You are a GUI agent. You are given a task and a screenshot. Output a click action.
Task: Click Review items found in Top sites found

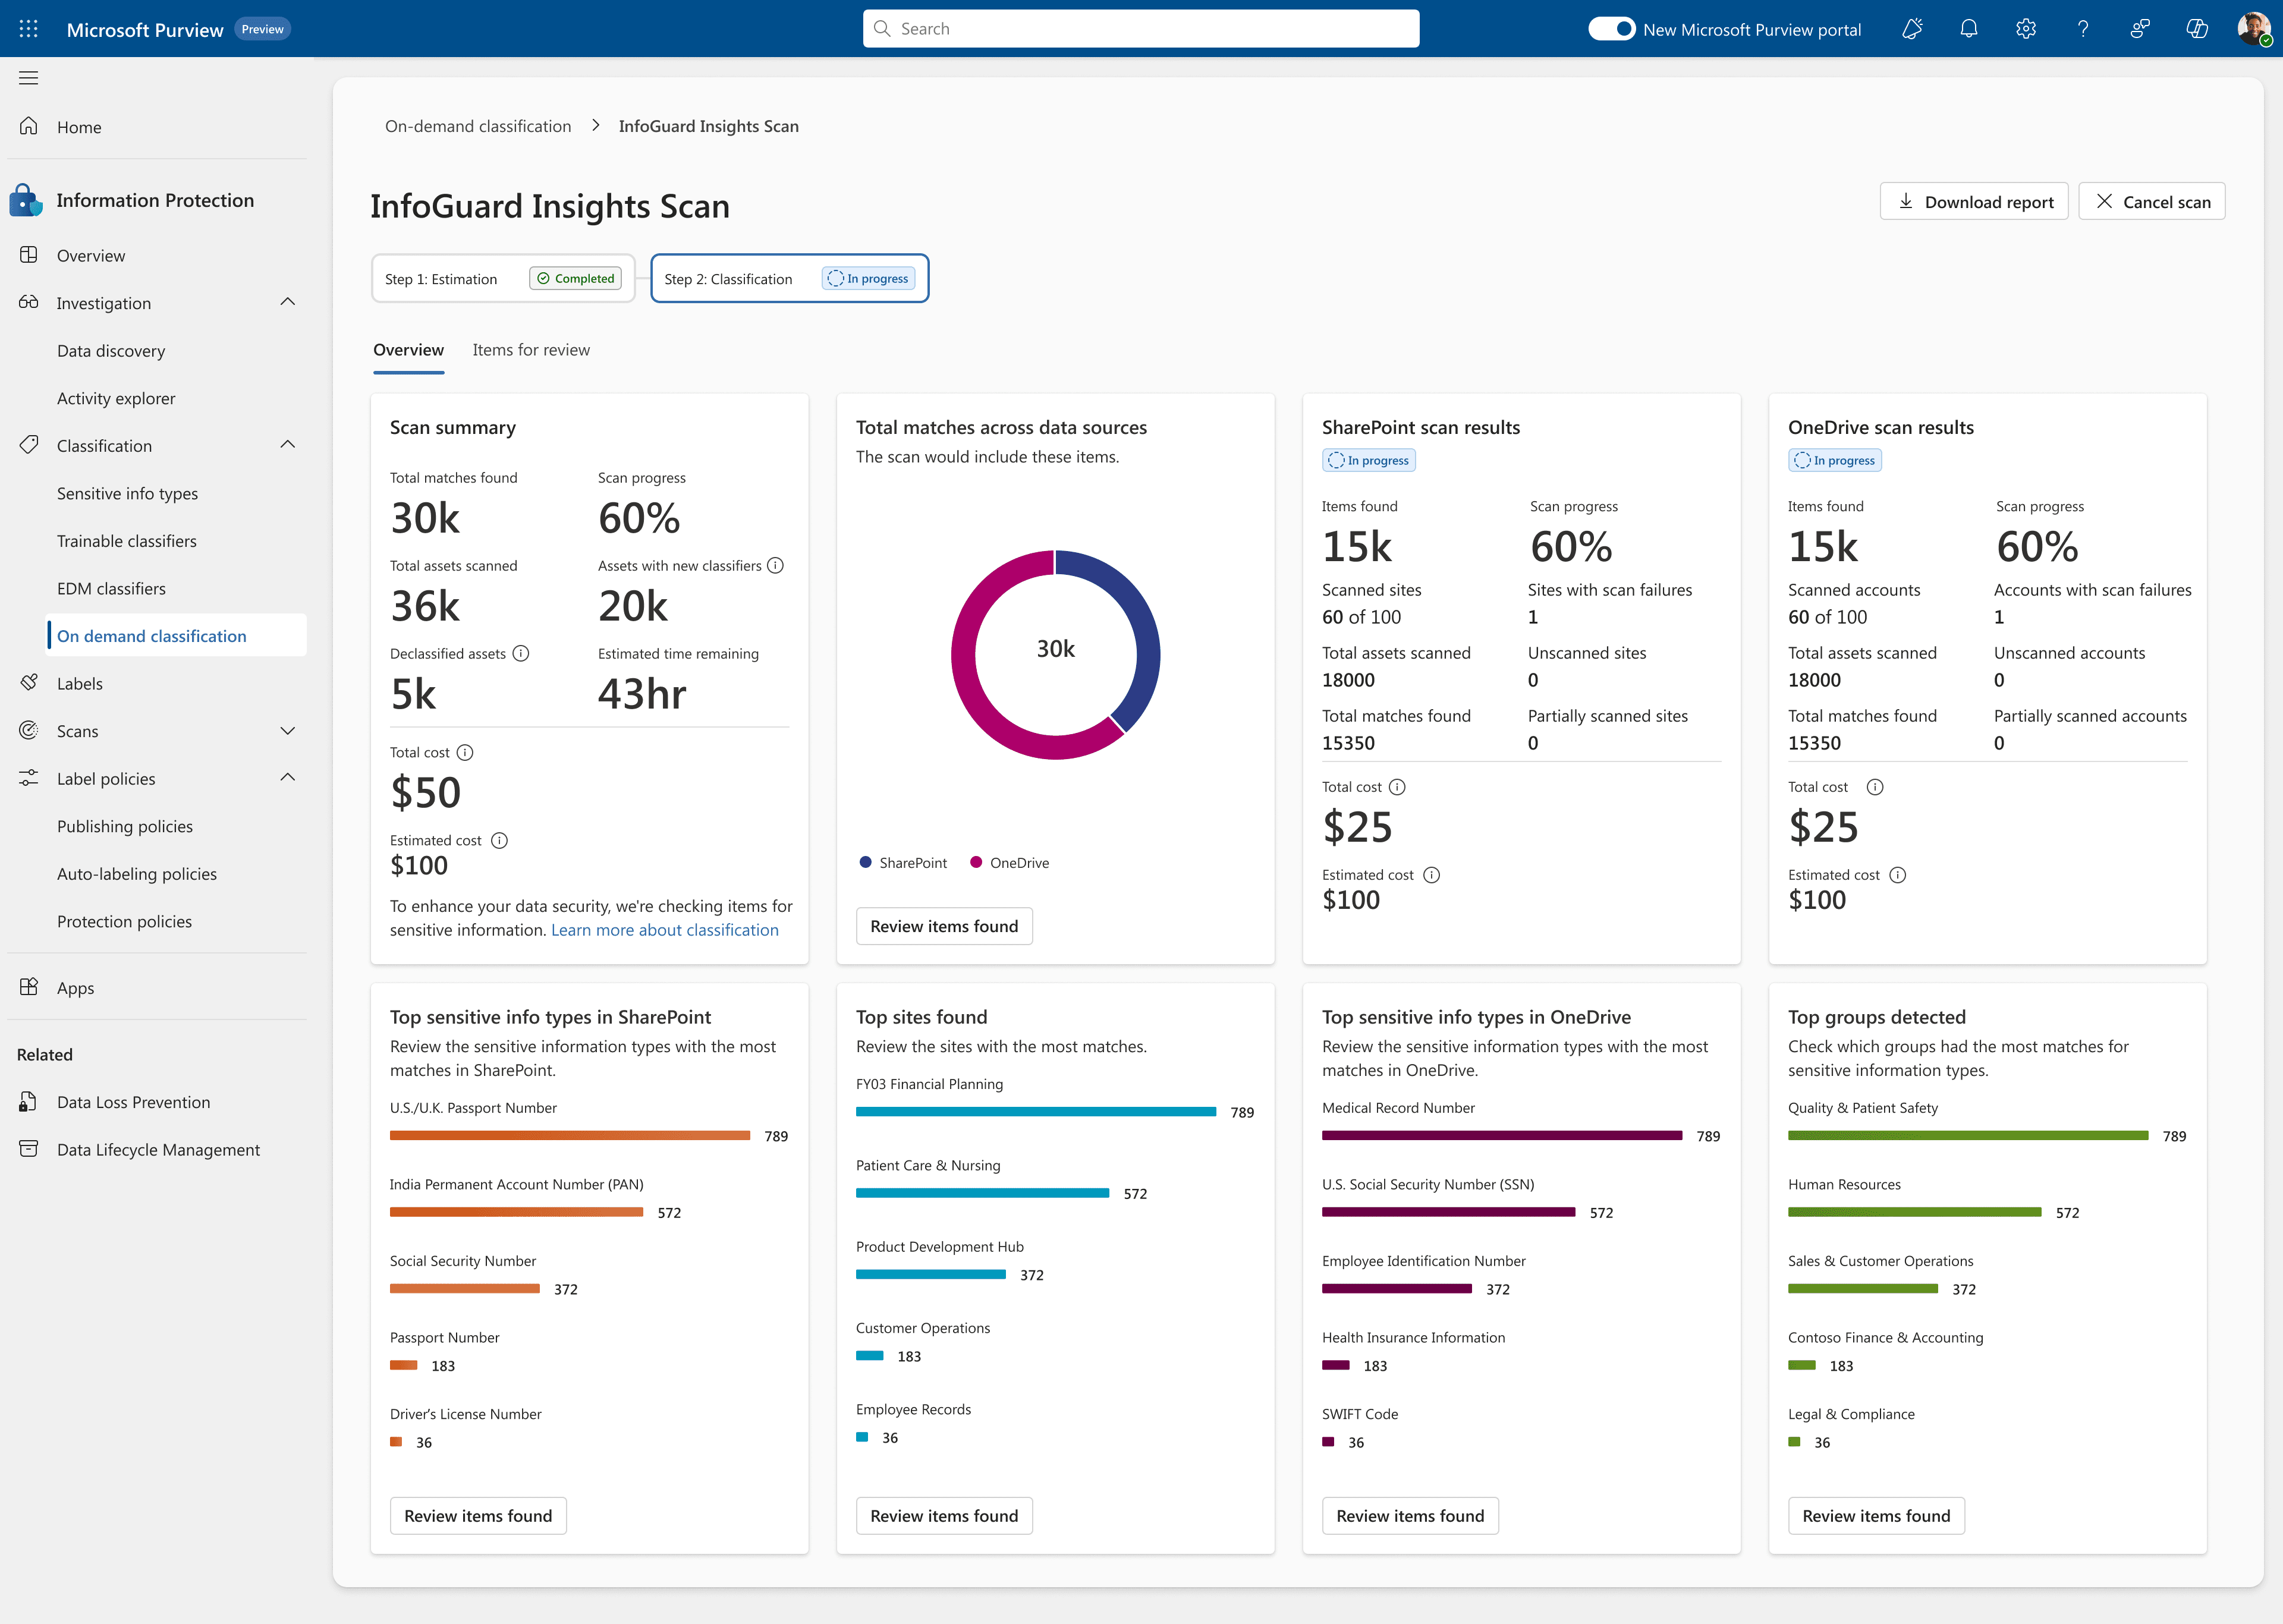point(944,1516)
